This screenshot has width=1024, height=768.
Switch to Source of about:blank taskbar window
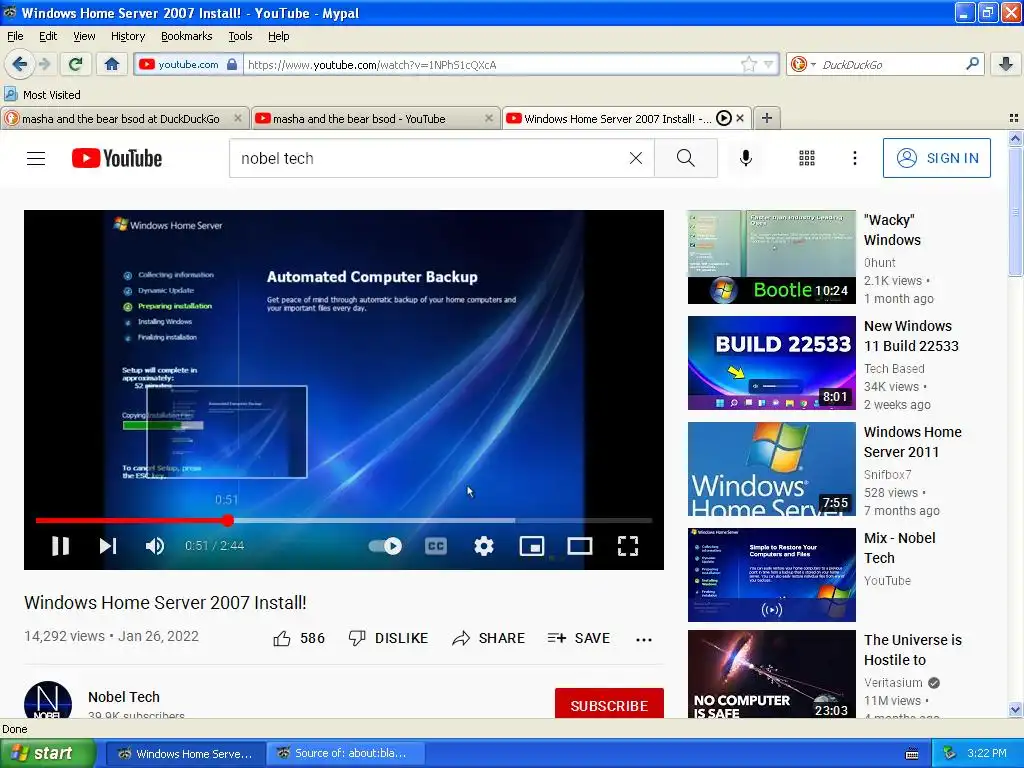click(x=345, y=754)
